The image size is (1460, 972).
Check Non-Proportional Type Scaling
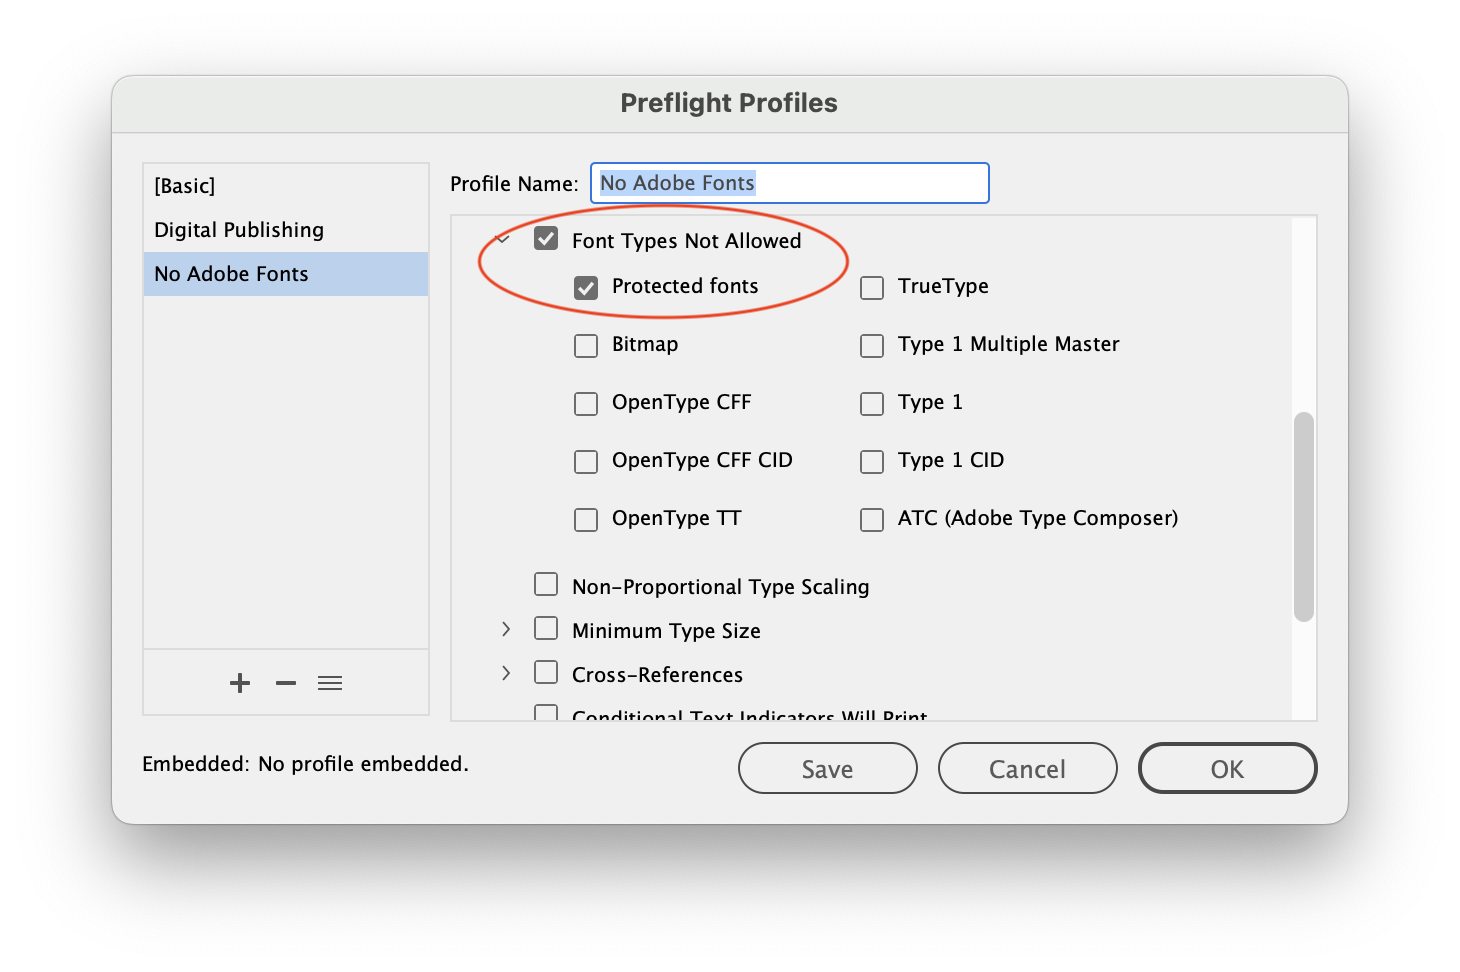(x=546, y=584)
